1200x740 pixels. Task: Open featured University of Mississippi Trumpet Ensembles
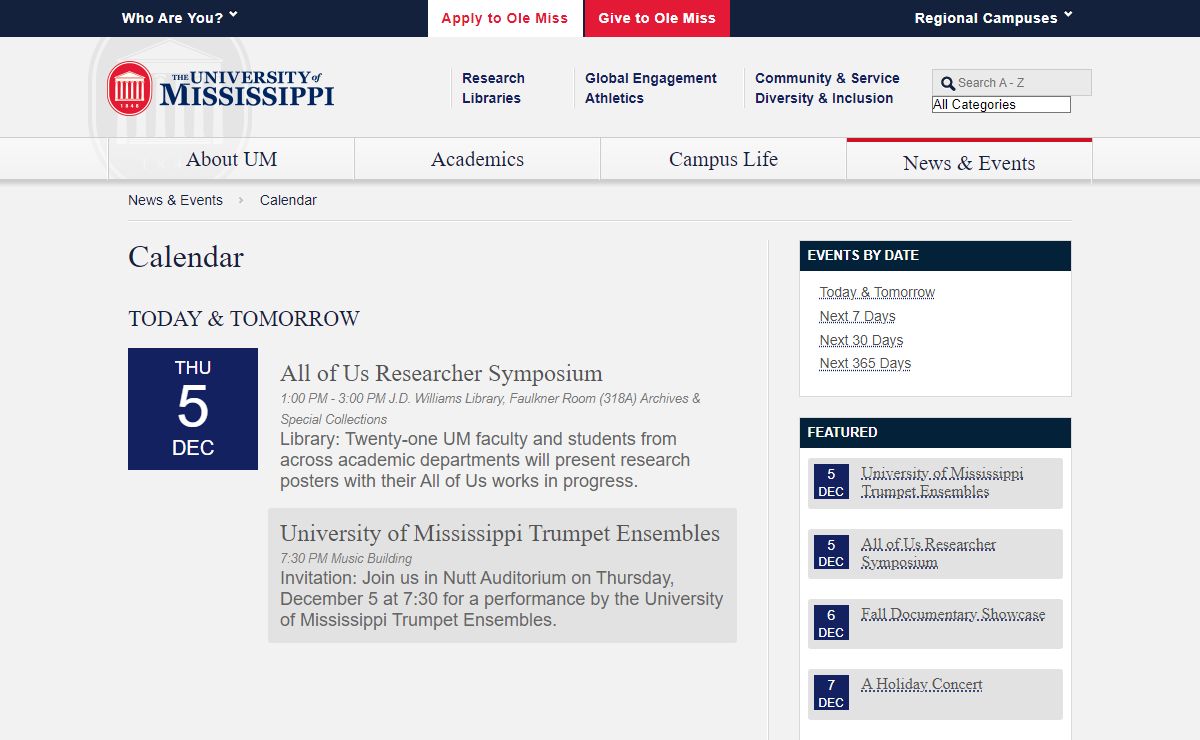pos(942,482)
